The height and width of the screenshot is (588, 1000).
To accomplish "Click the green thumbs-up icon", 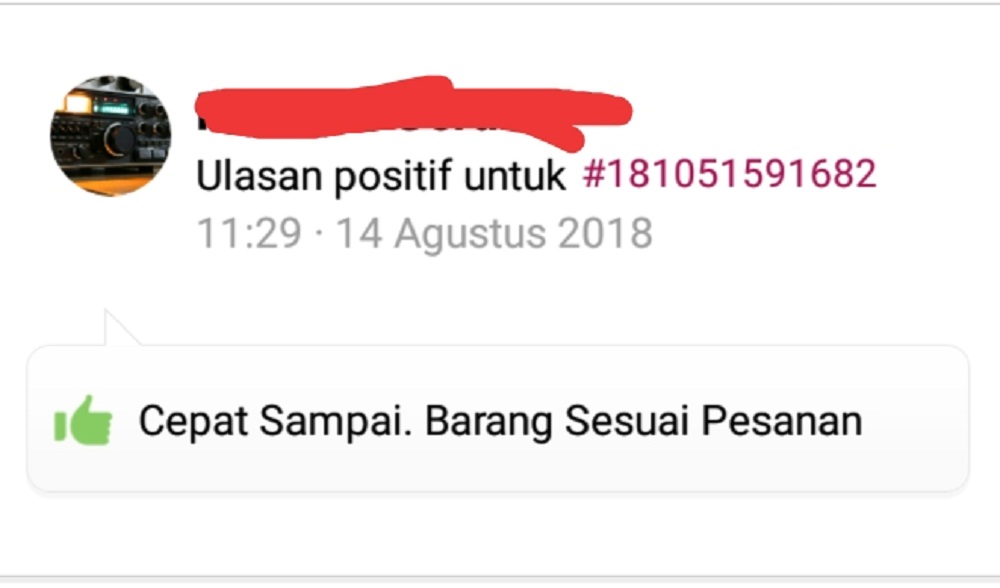I will pos(84,420).
